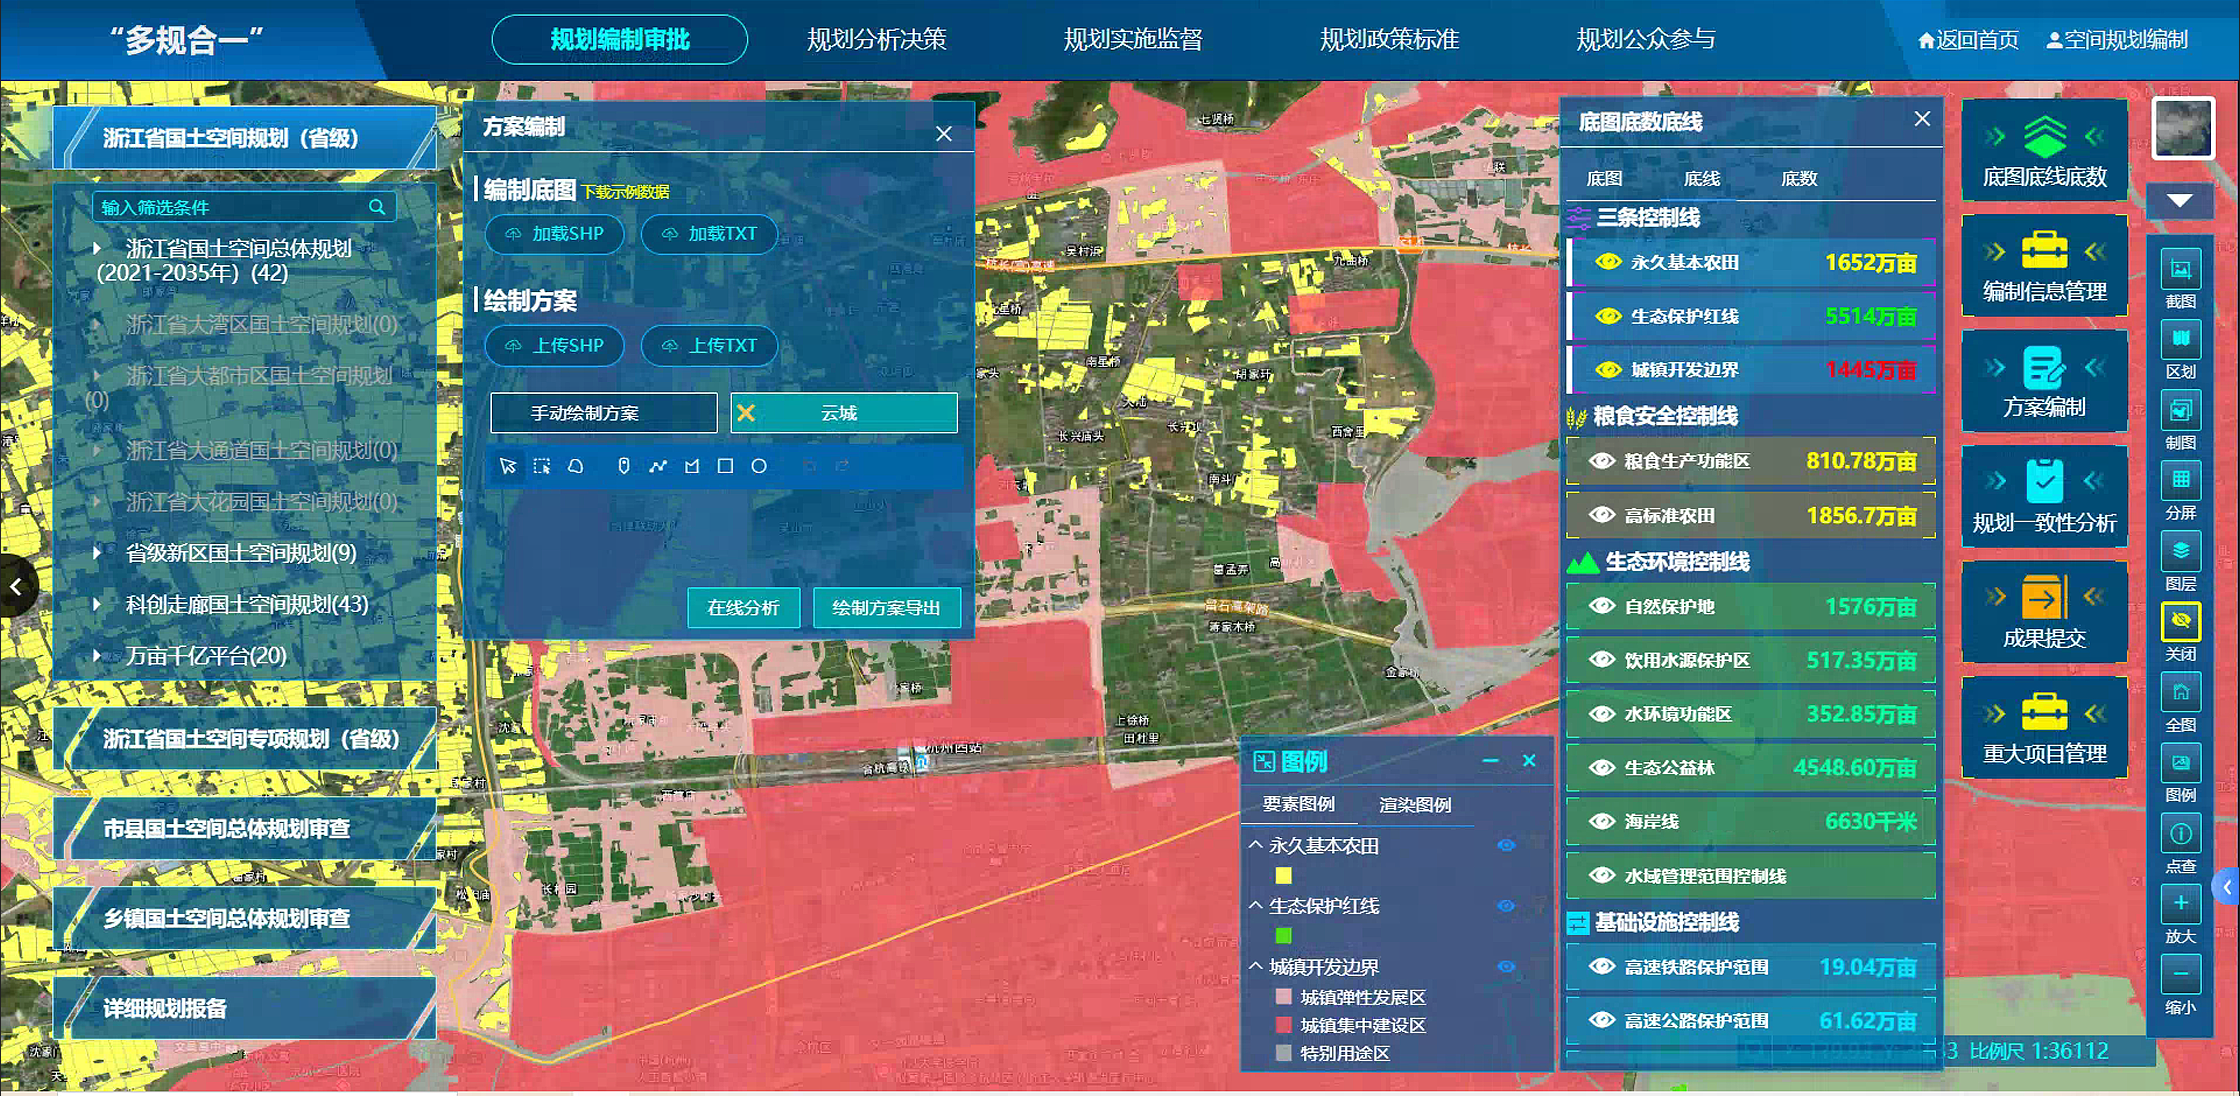Screen dimensions: 2240x1096
Task: Click the 截图 screenshot tool icon
Action: tap(2180, 271)
